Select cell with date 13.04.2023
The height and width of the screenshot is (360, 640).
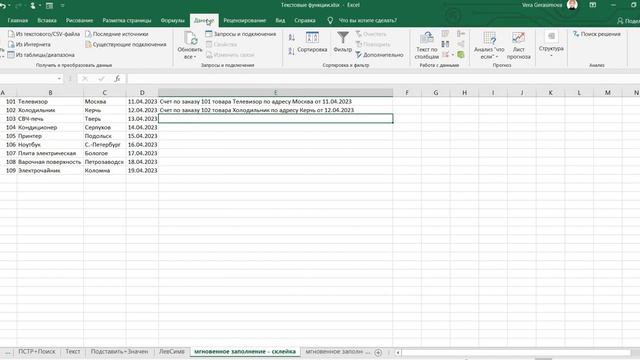pyautogui.click(x=142, y=119)
